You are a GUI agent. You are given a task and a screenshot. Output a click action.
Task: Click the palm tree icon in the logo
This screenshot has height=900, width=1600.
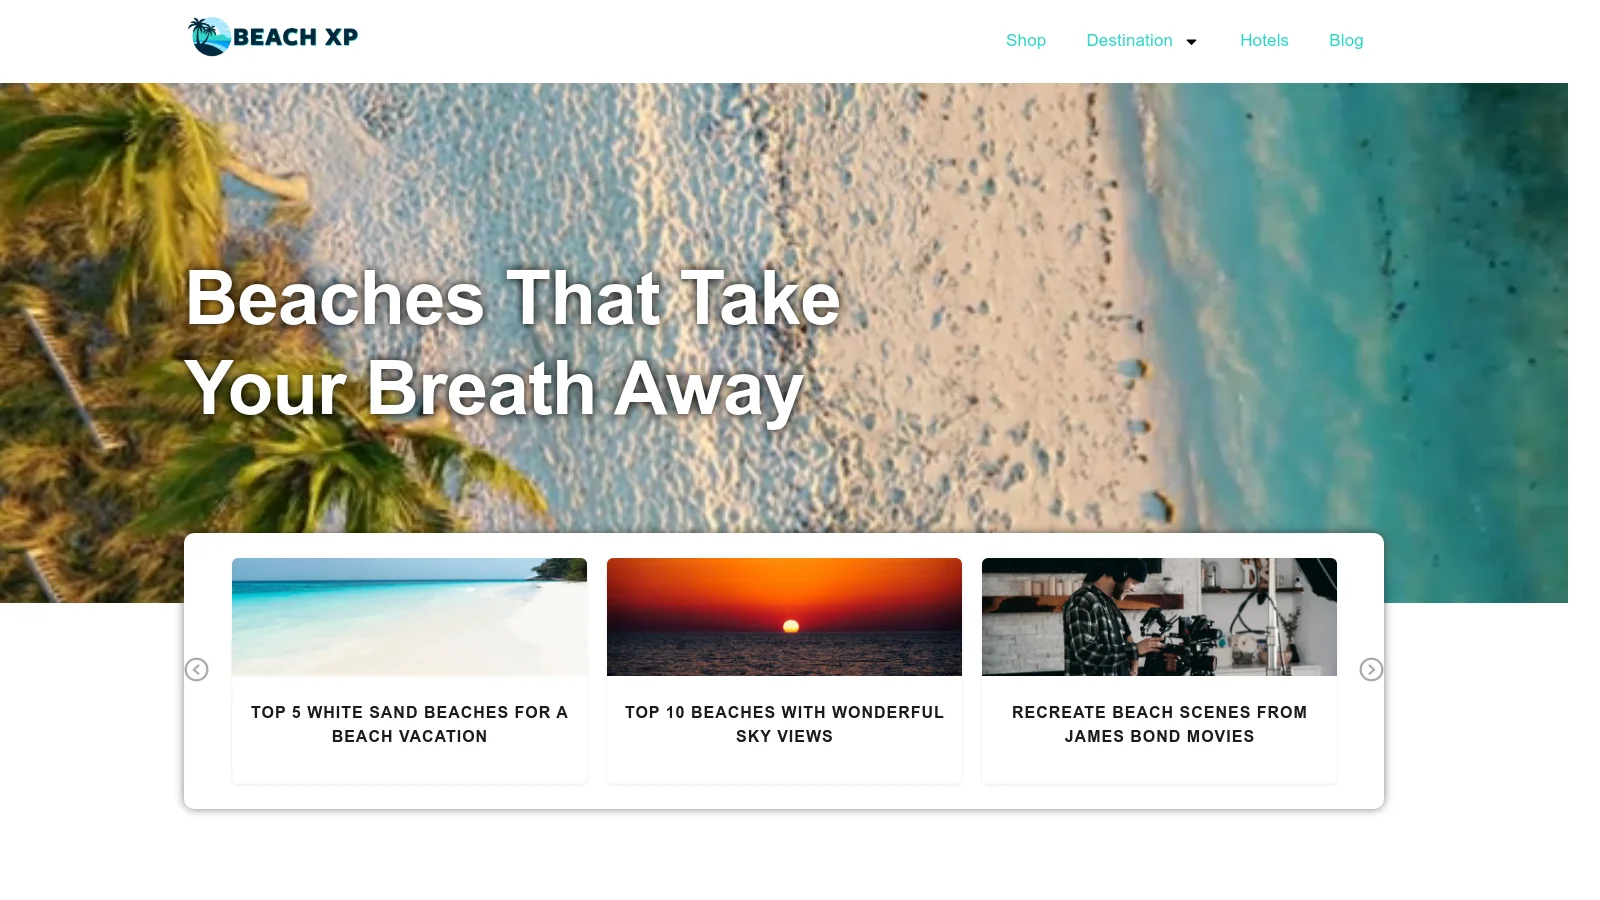(x=209, y=37)
